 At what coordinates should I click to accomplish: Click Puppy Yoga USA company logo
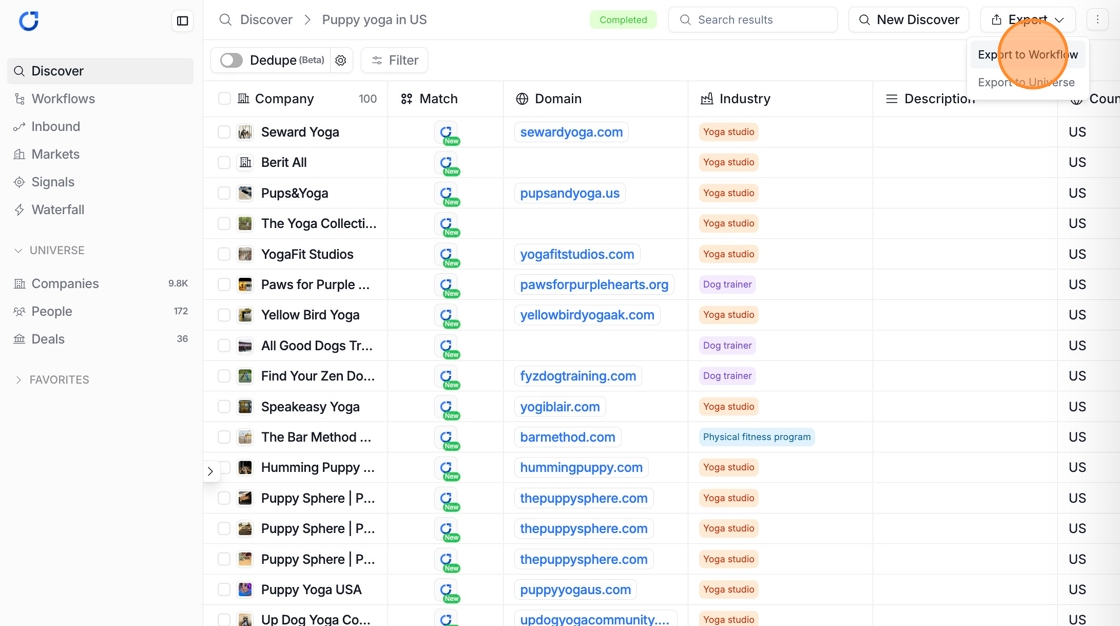(245, 590)
